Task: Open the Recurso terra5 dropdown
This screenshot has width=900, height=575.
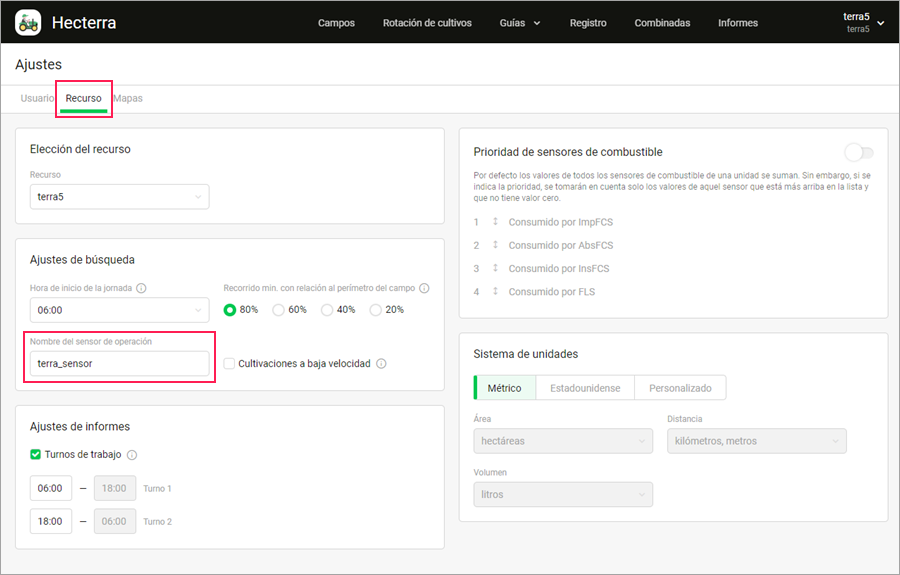Action: pos(119,197)
